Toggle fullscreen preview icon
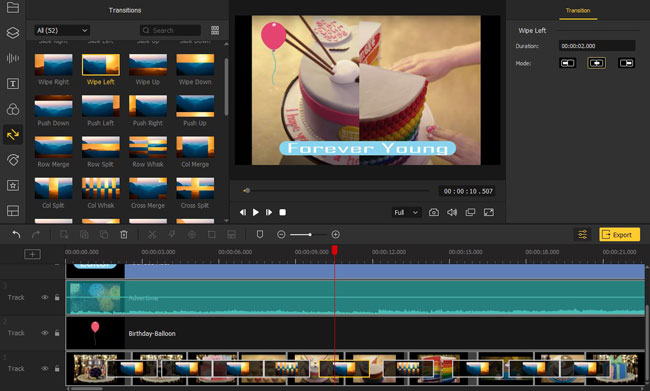Viewport: 650px width, 391px height. (489, 212)
